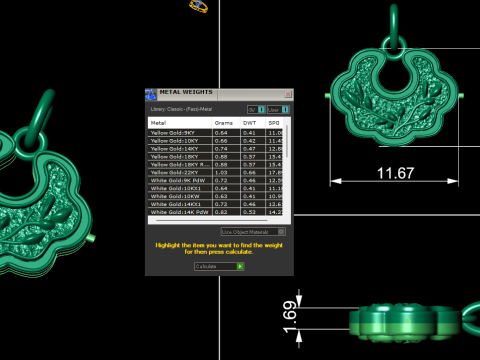Toggle the GV library button
The width and height of the screenshot is (480, 360).
[x=256, y=109]
